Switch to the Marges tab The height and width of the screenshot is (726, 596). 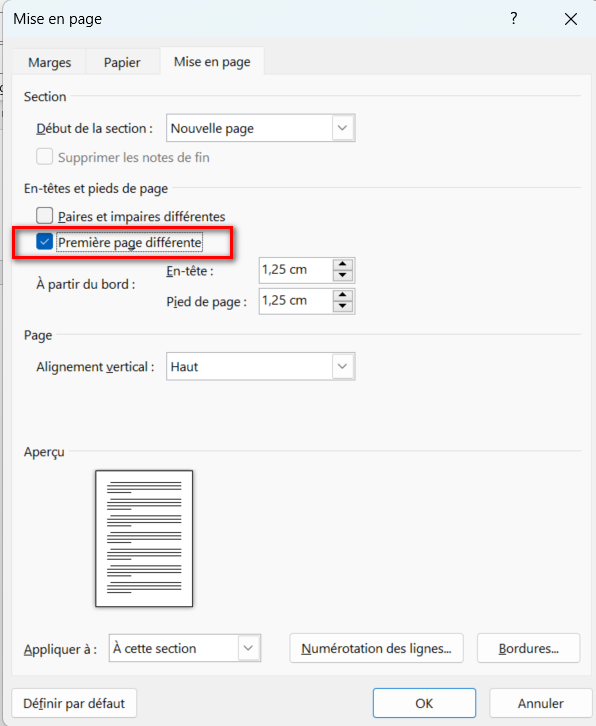pyautogui.click(x=50, y=62)
